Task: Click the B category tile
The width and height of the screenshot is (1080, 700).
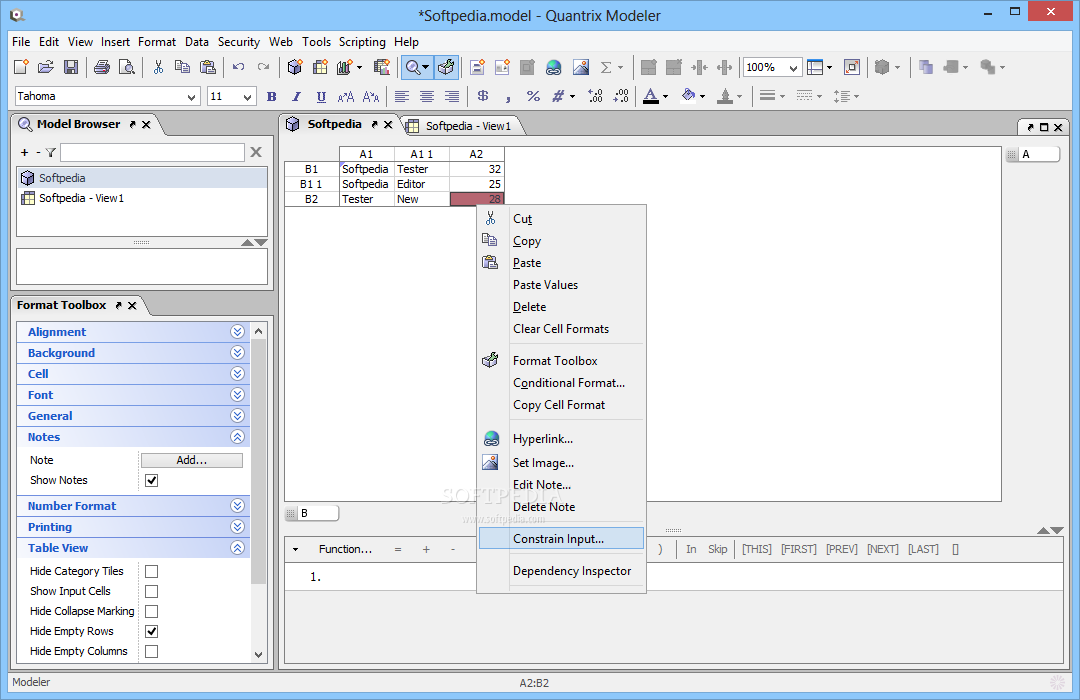Action: 312,513
